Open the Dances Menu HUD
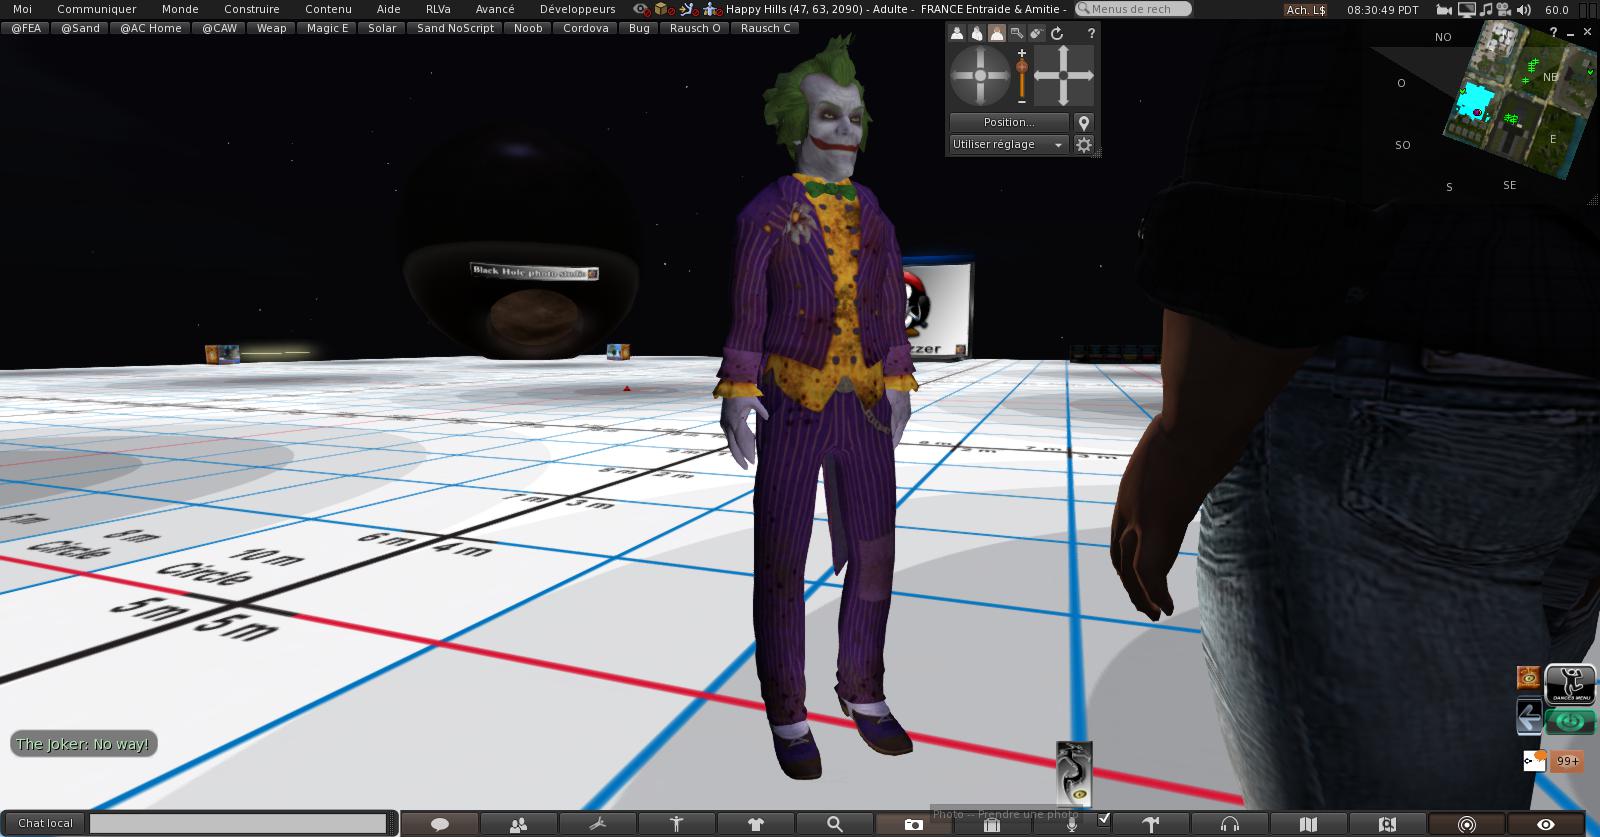The height and width of the screenshot is (837, 1600). (x=1570, y=684)
